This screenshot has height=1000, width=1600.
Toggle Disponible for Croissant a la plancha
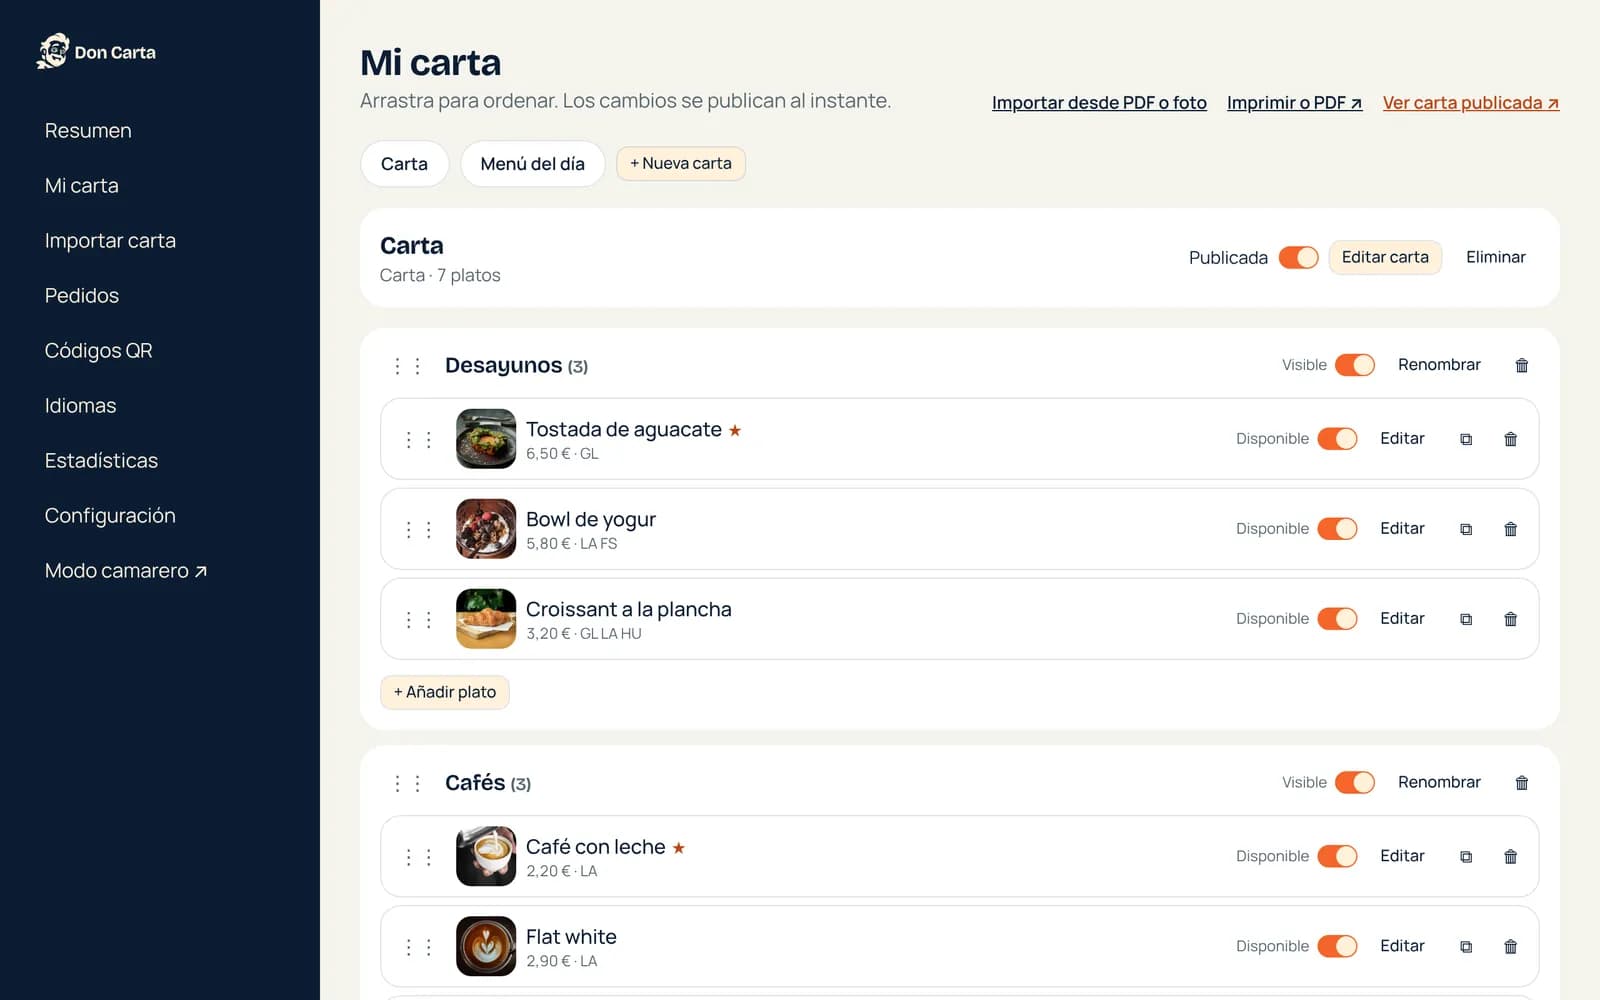coord(1337,619)
